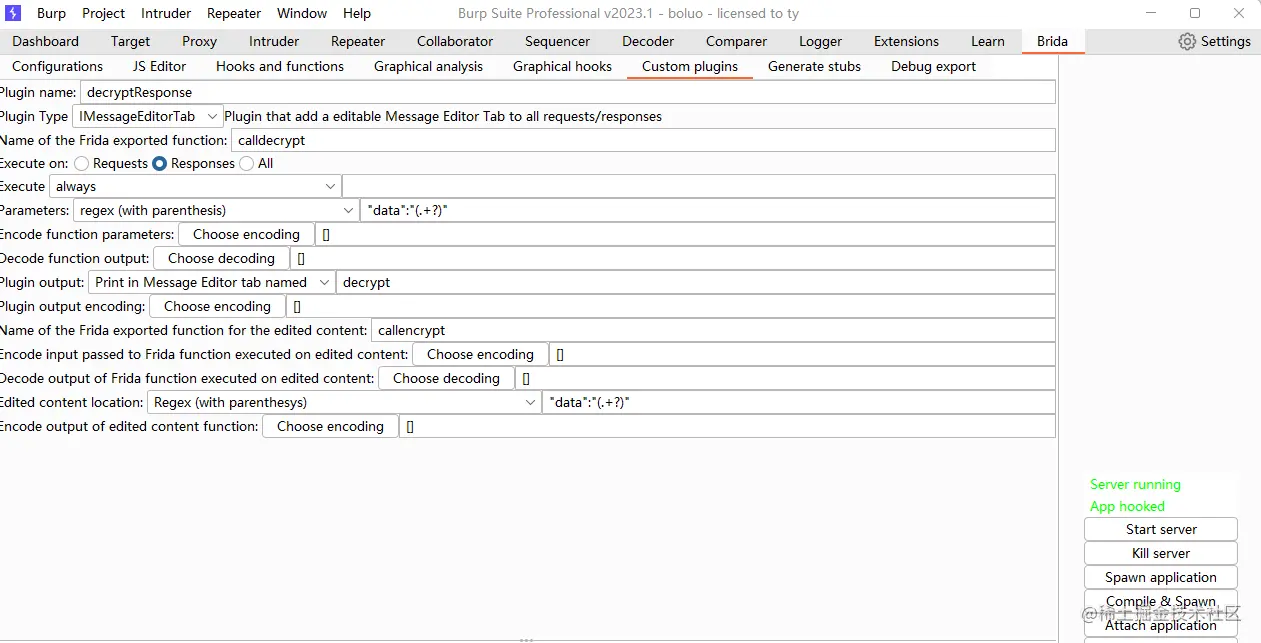This screenshot has width=1261, height=643.
Task: Open the JS Editor sub-tab
Action: coord(159,66)
